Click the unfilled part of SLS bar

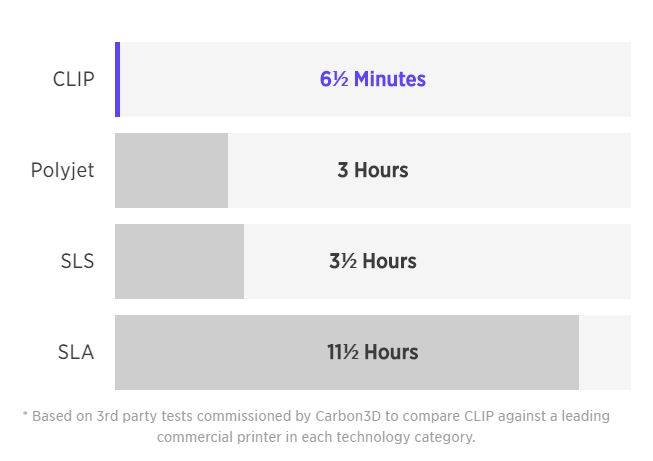coord(437,261)
